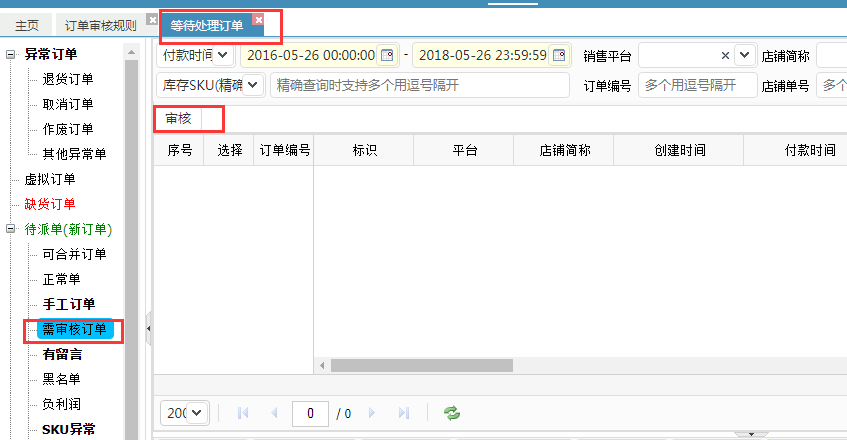Open calendar picker for the end date
This screenshot has height=440, width=847.
(x=559, y=55)
